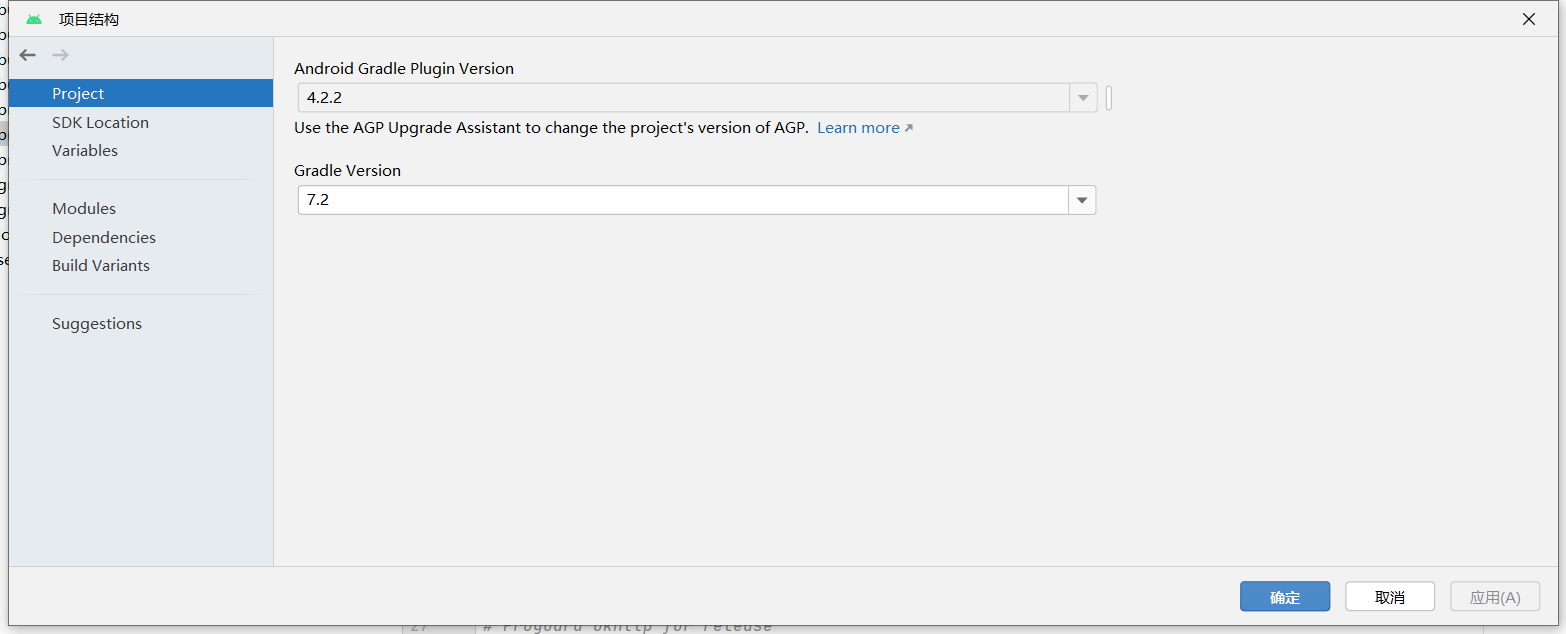The image size is (1566, 634).
Task: Open the Learn more link
Action: click(x=858, y=128)
